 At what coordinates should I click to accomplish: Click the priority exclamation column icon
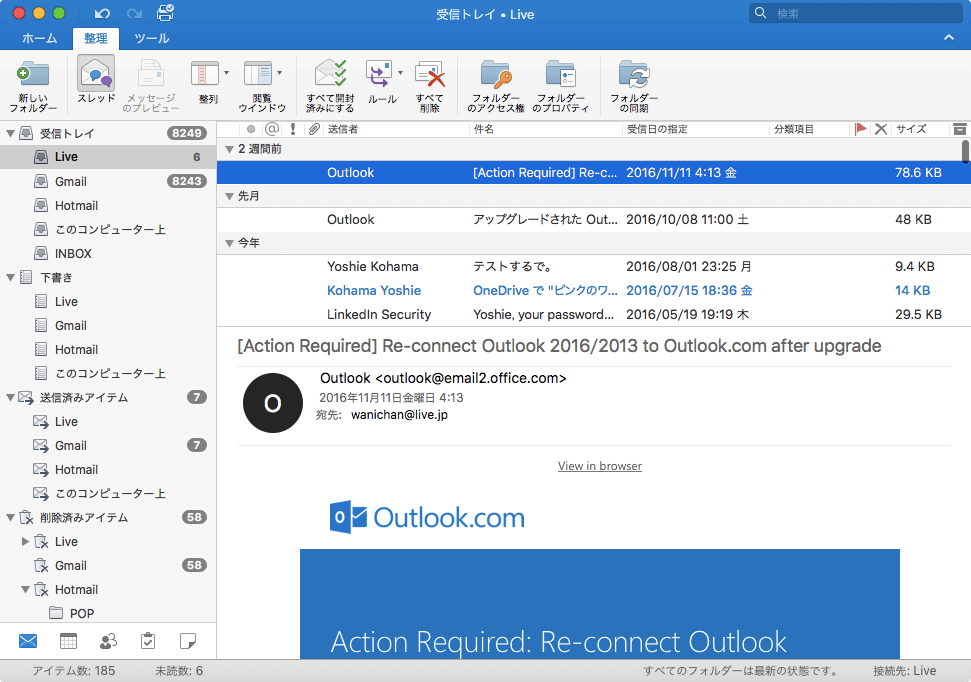pyautogui.click(x=292, y=129)
